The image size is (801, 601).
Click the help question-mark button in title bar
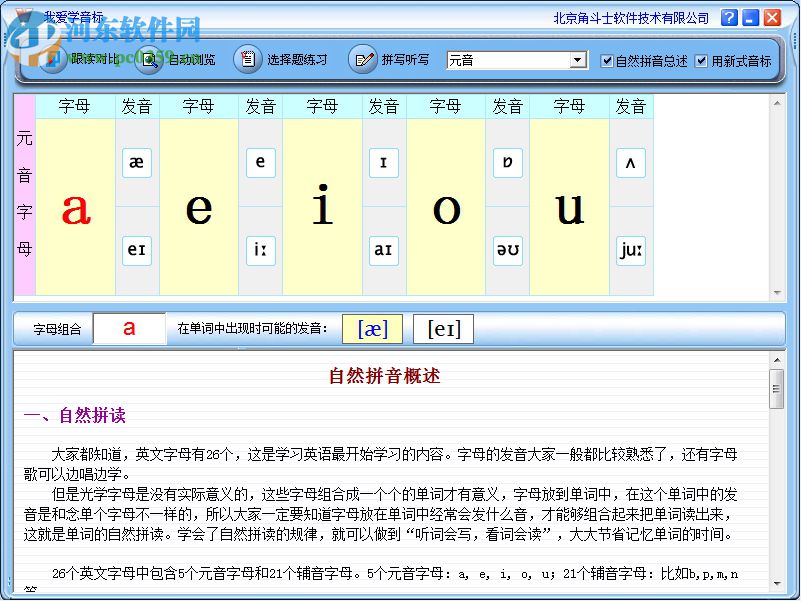point(729,18)
